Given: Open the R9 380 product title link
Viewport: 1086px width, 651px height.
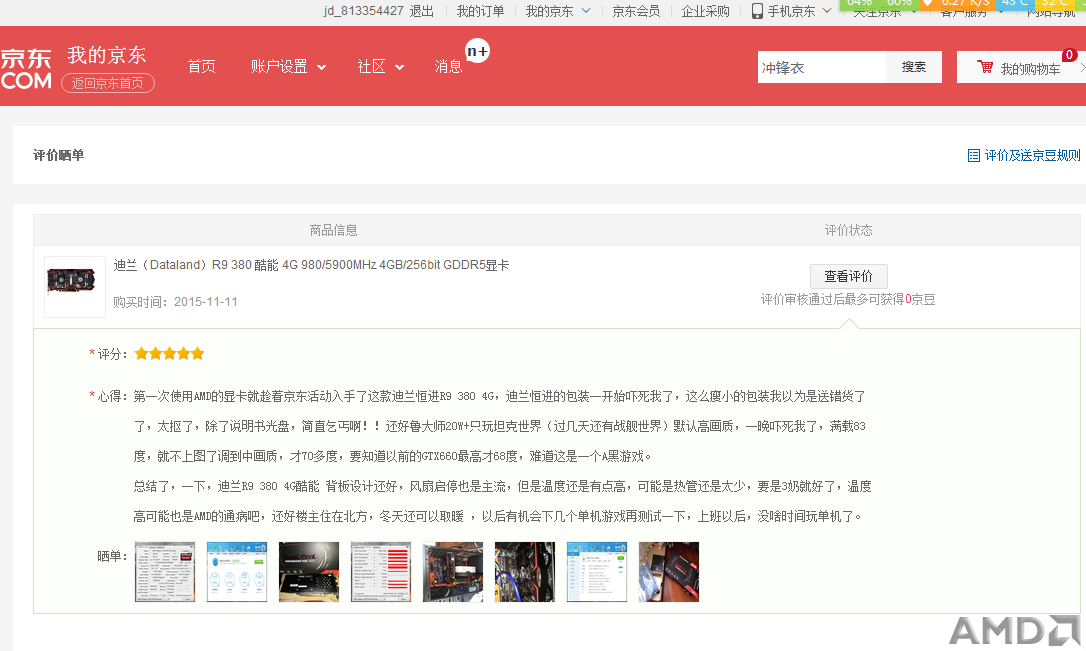Looking at the screenshot, I should coord(311,265).
